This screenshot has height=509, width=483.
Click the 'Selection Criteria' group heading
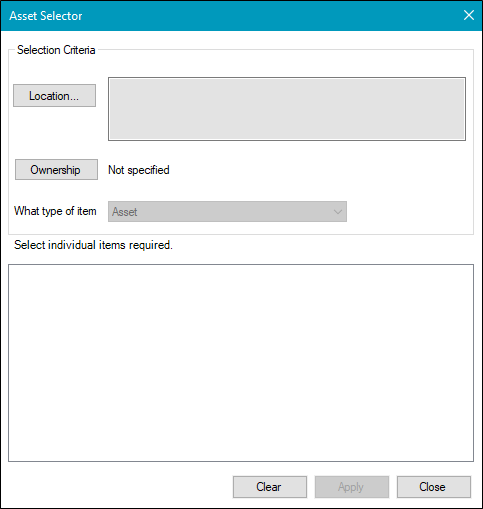coord(56,50)
